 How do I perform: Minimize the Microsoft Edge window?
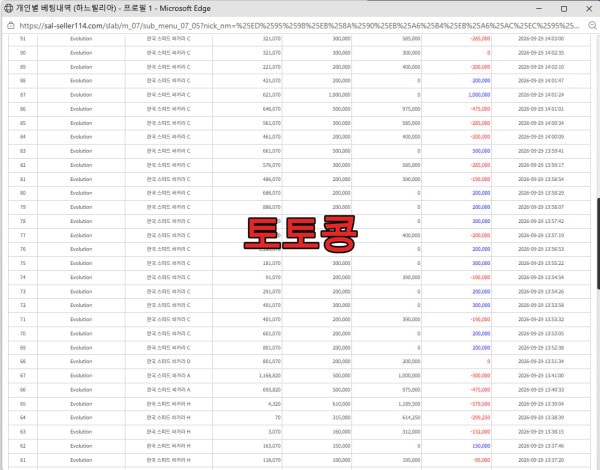(x=539, y=8)
